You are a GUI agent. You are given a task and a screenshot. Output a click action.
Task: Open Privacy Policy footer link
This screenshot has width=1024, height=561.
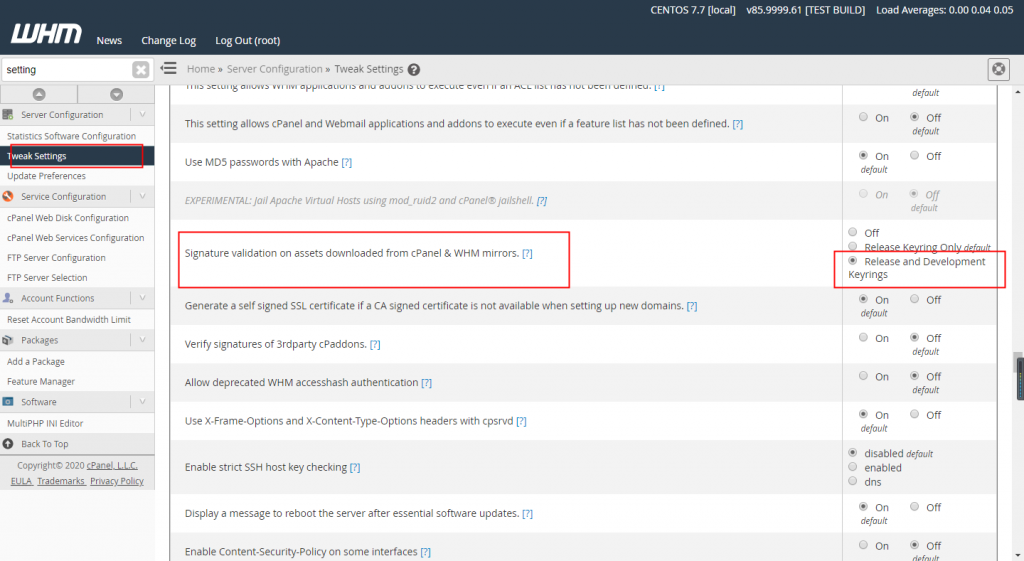click(117, 481)
